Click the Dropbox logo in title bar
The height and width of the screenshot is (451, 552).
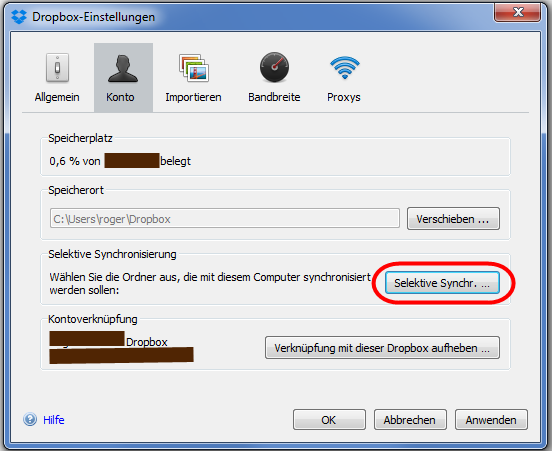[x=19, y=17]
